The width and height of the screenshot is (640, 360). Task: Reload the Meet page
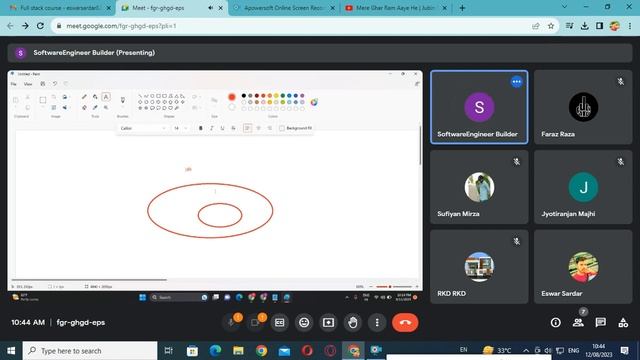point(40,26)
